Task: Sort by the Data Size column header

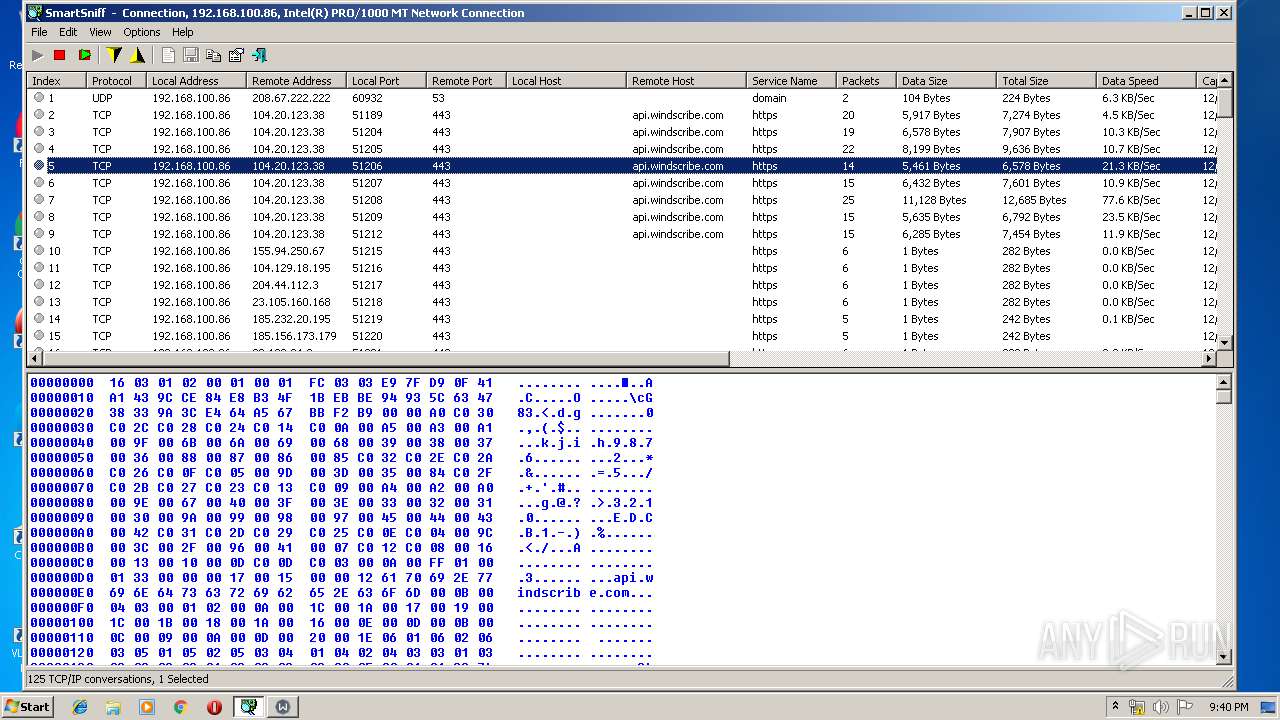Action: [946, 81]
